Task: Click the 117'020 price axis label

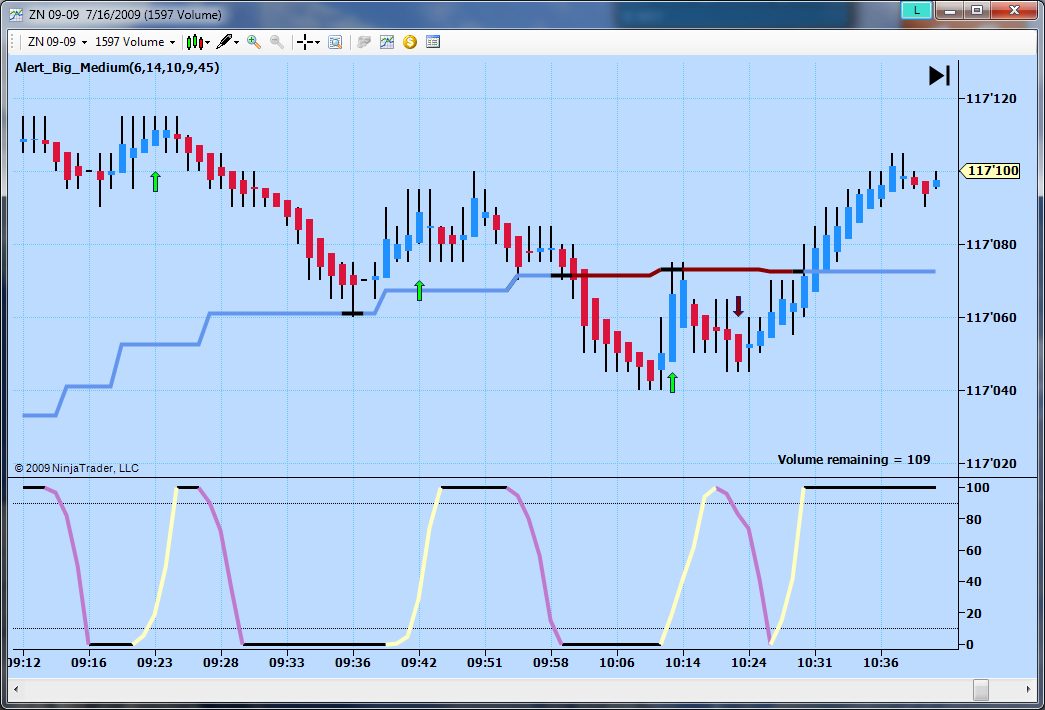Action: pyautogui.click(x=991, y=463)
